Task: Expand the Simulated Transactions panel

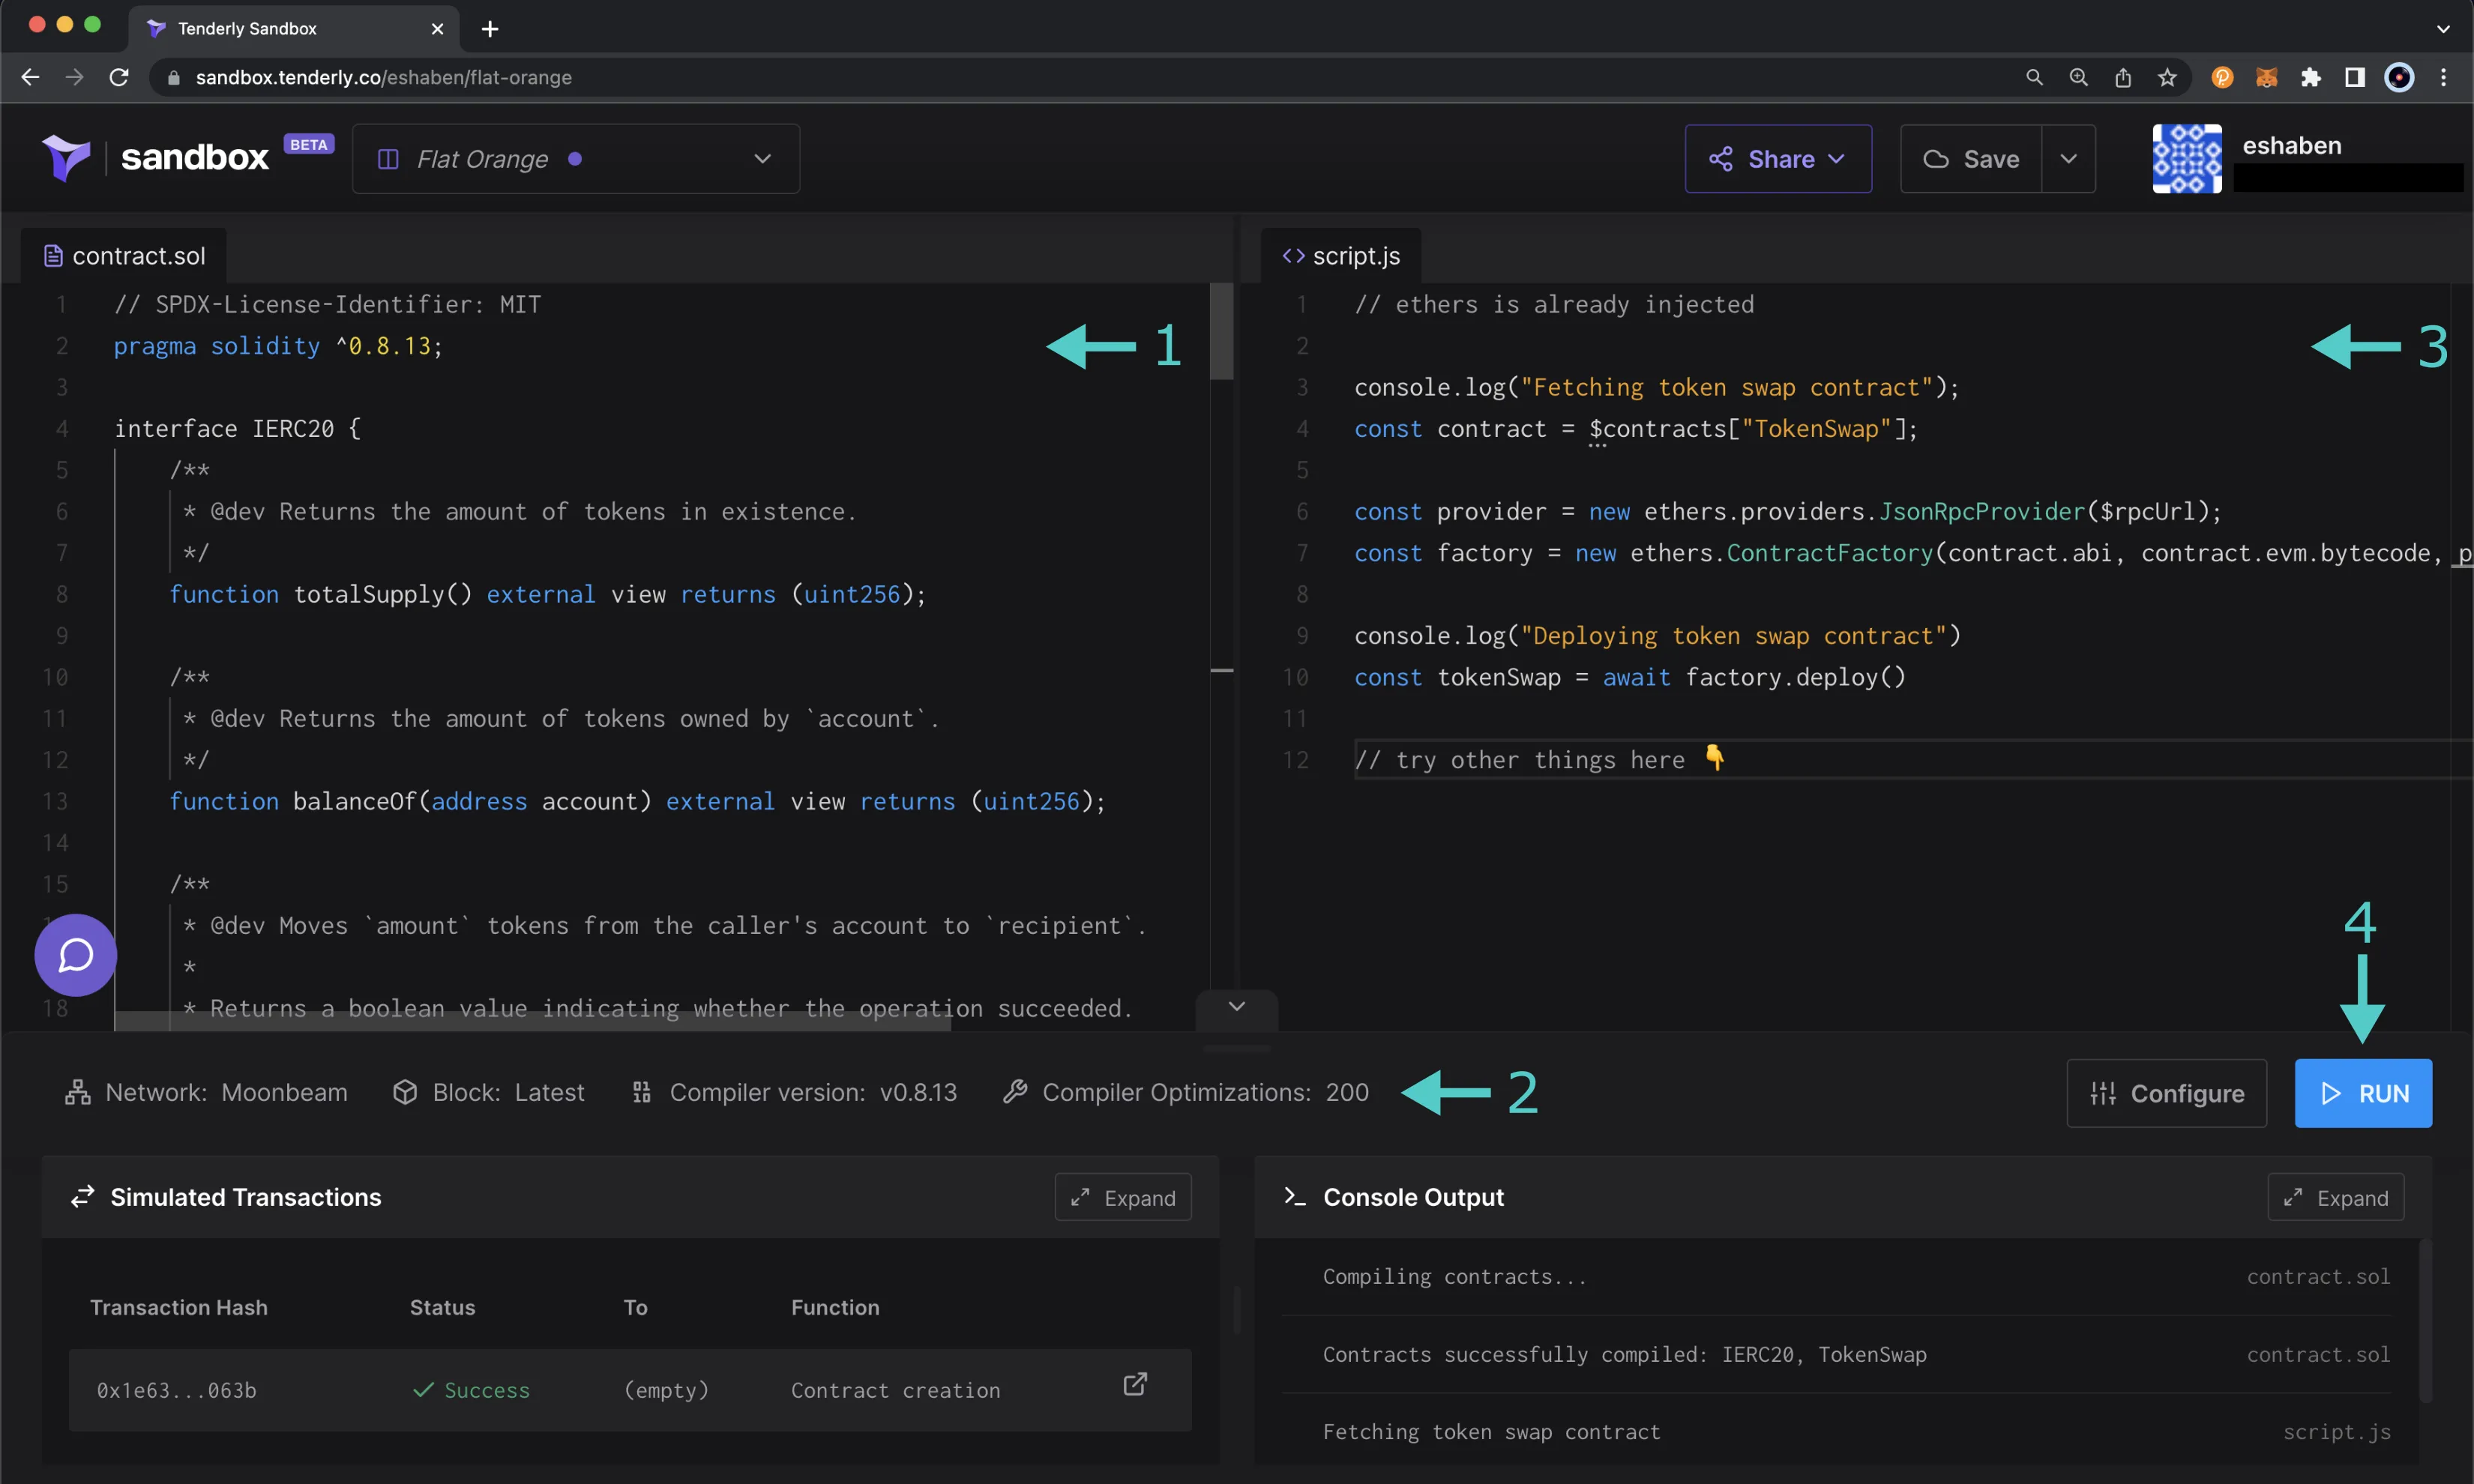Action: point(1123,1197)
